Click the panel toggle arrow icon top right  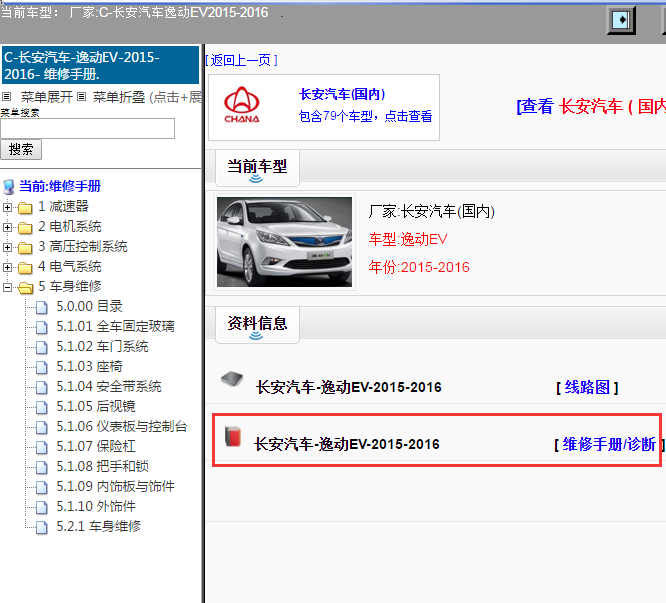click(621, 20)
